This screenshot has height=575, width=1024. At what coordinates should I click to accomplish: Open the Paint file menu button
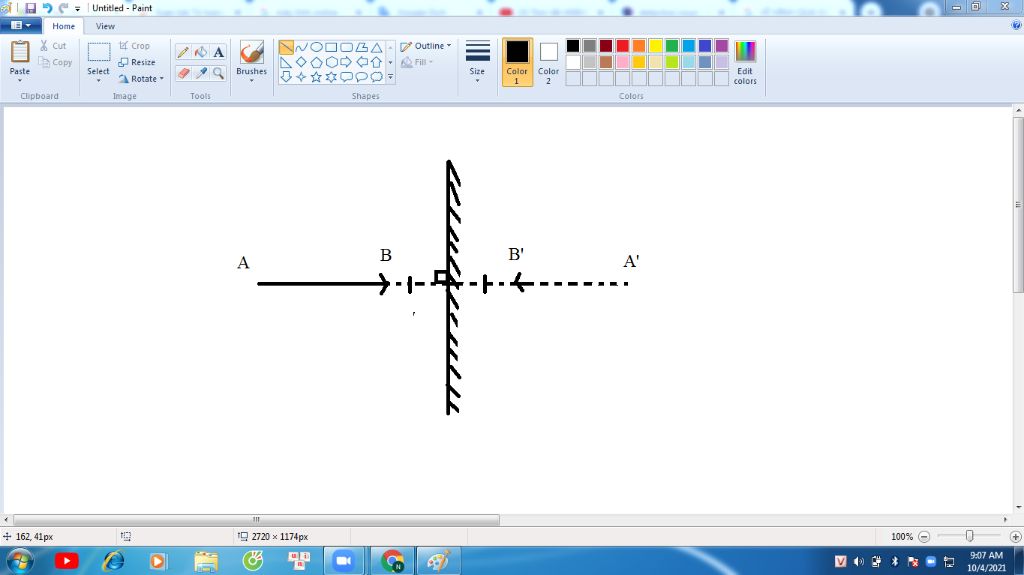(21, 25)
